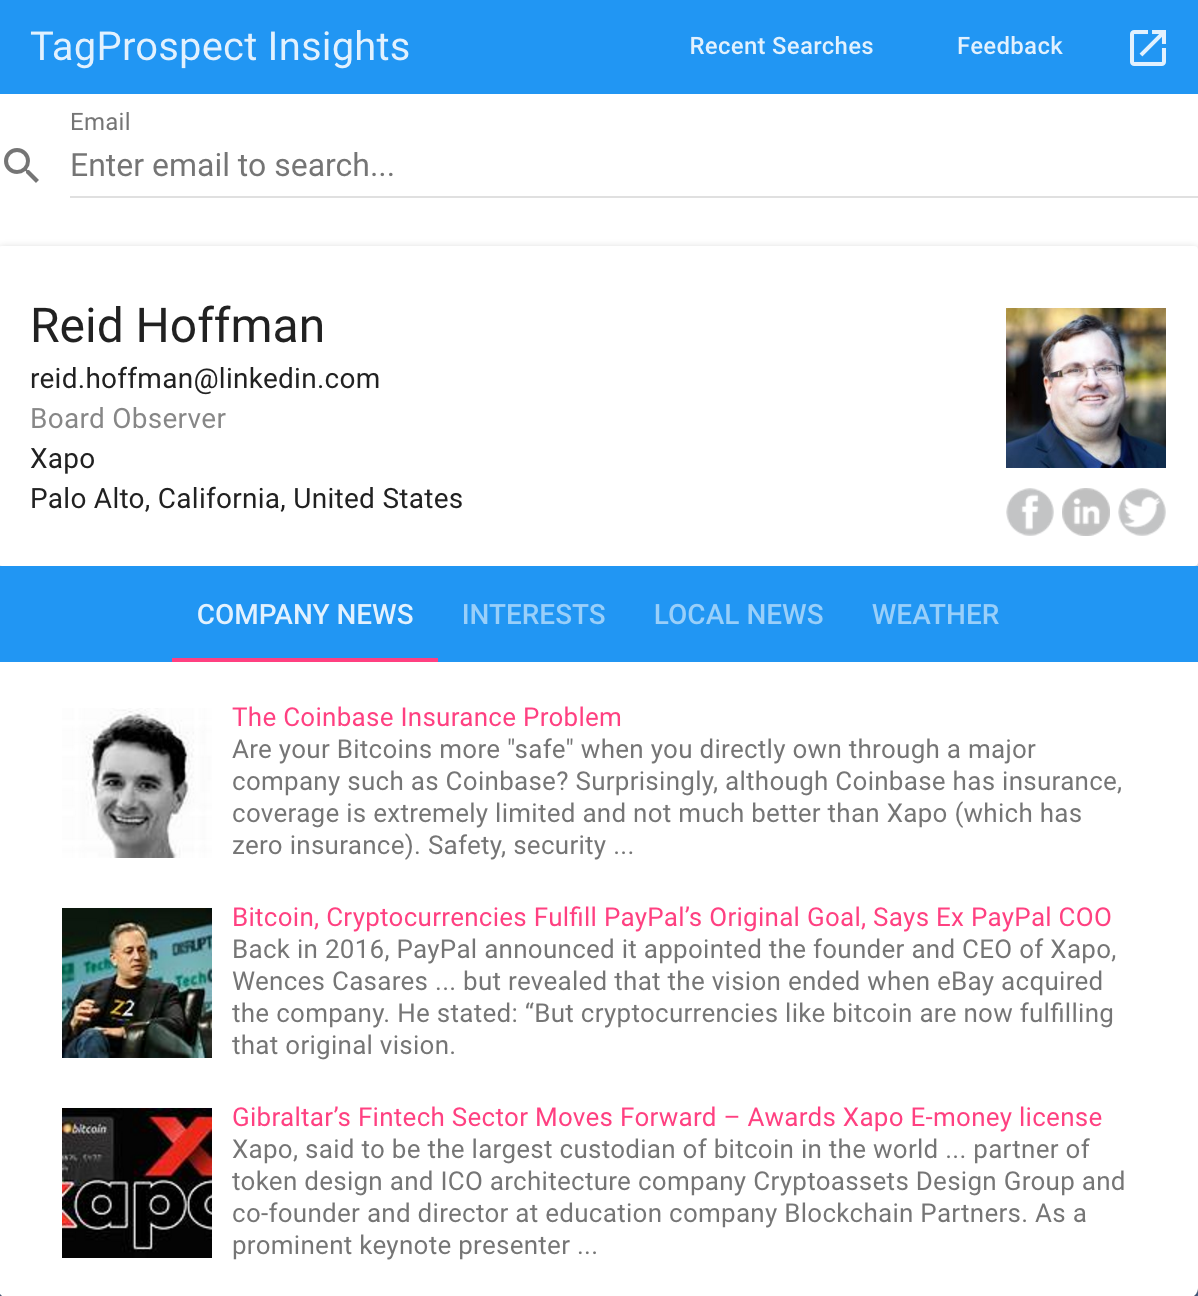Open Gibraltar's Fintech Sector Moves Forward article
The width and height of the screenshot is (1198, 1296).
pos(667,1117)
